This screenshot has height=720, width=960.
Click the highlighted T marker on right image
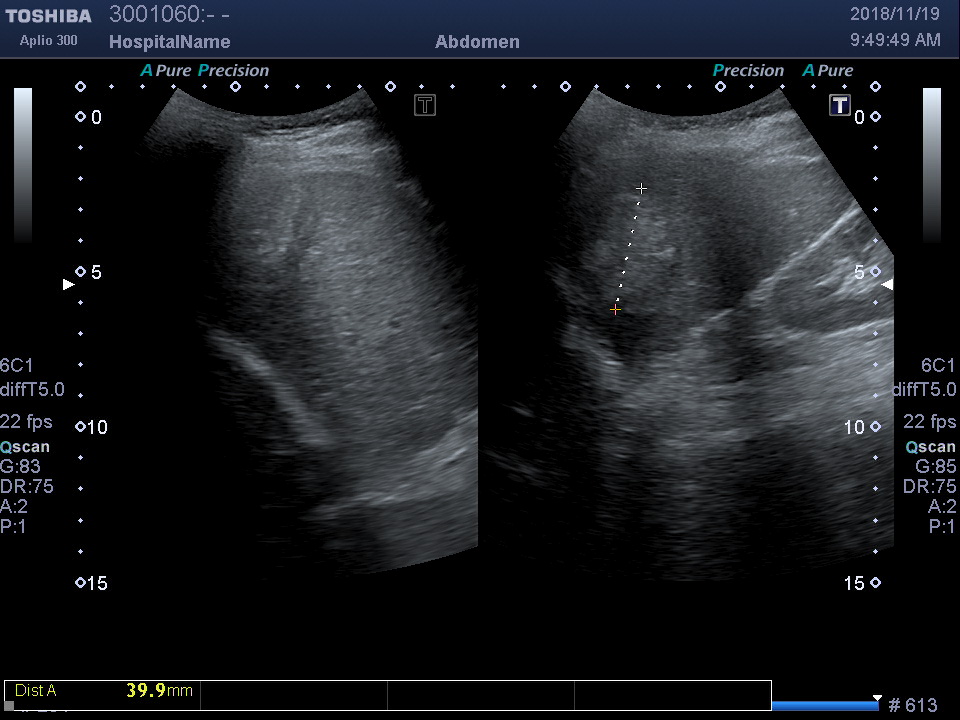(x=840, y=105)
